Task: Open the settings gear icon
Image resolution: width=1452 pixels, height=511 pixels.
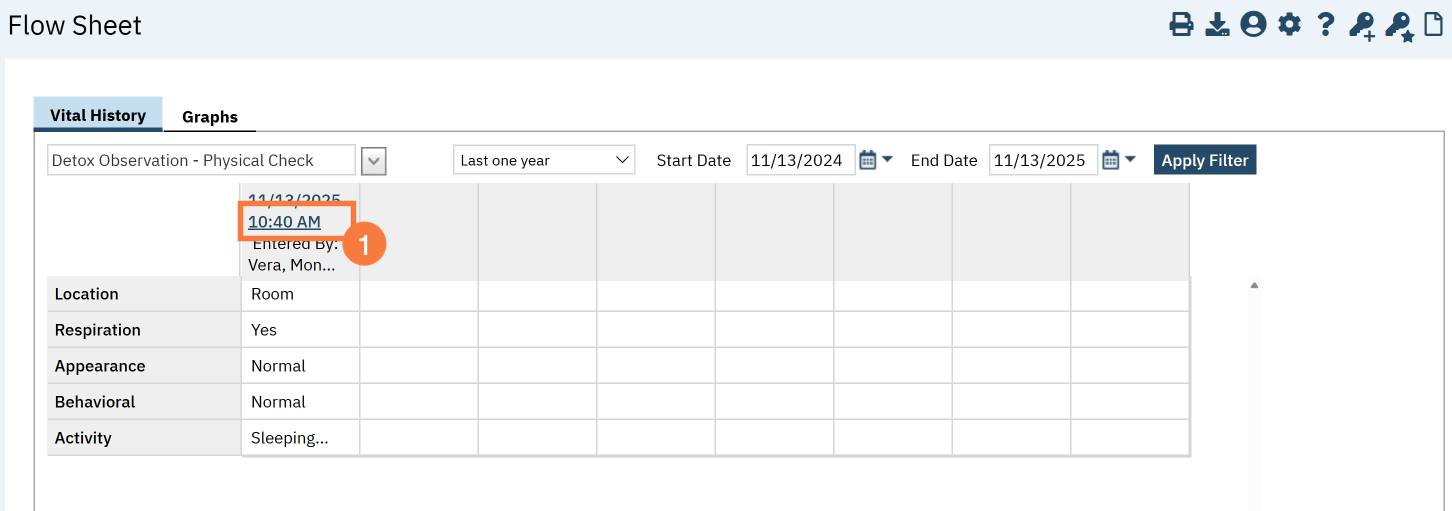Action: pyautogui.click(x=1289, y=25)
